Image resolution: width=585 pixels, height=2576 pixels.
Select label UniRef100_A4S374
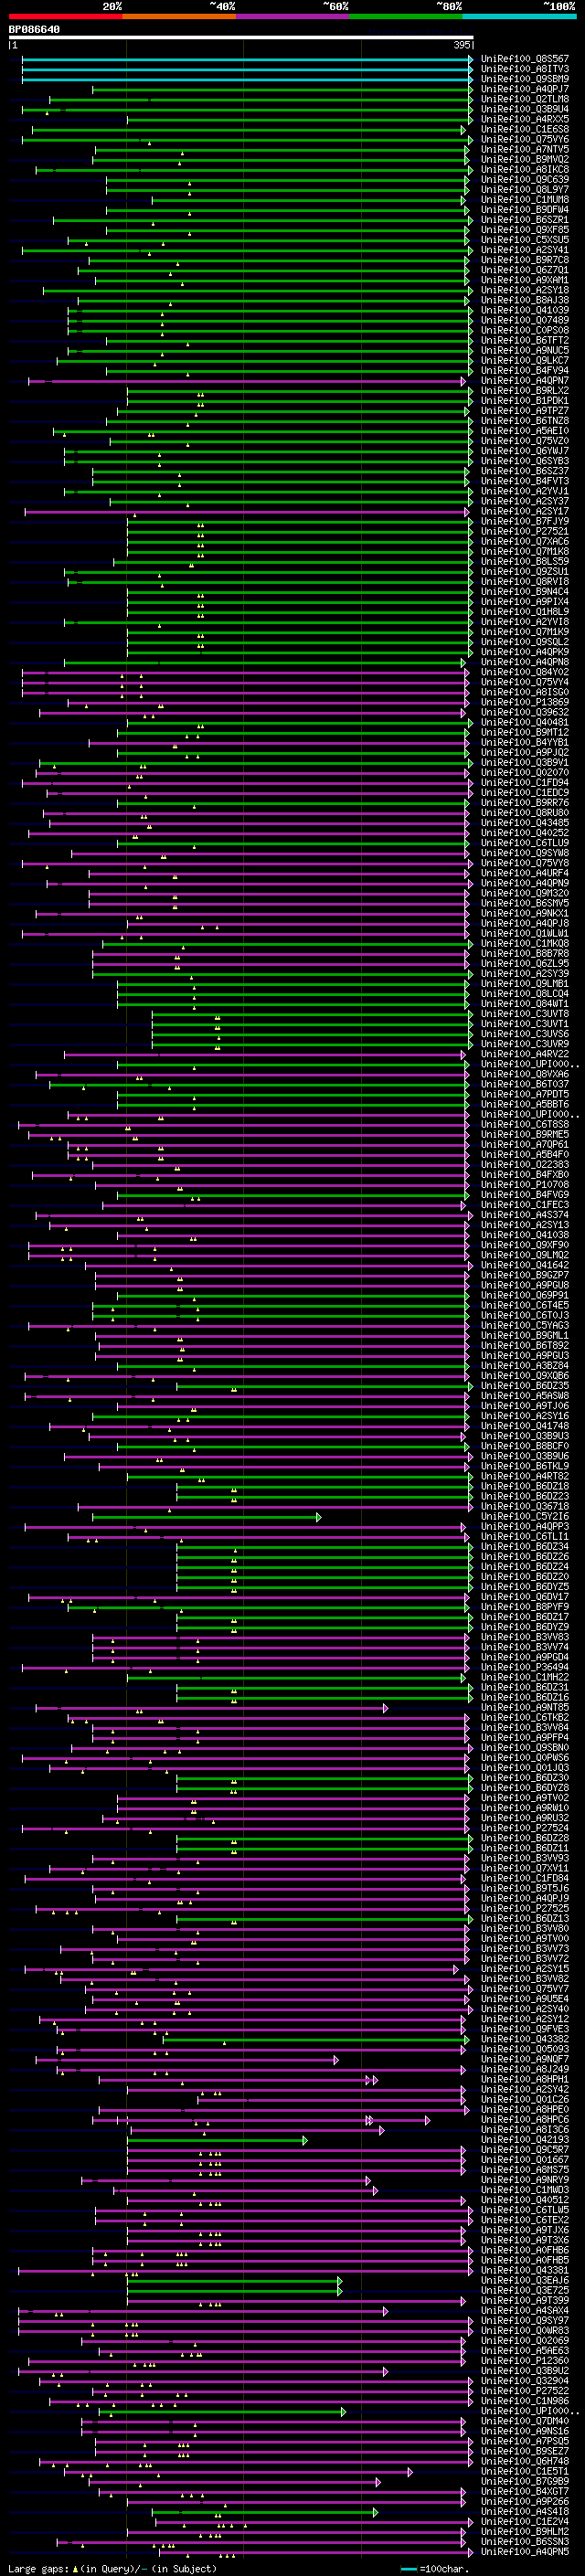pos(525,1215)
